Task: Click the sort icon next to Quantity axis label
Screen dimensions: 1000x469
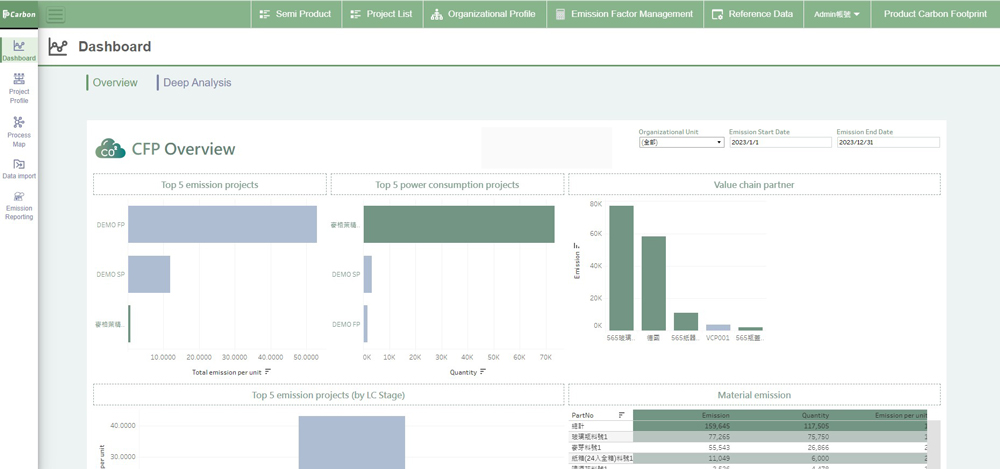Action: [x=483, y=371]
